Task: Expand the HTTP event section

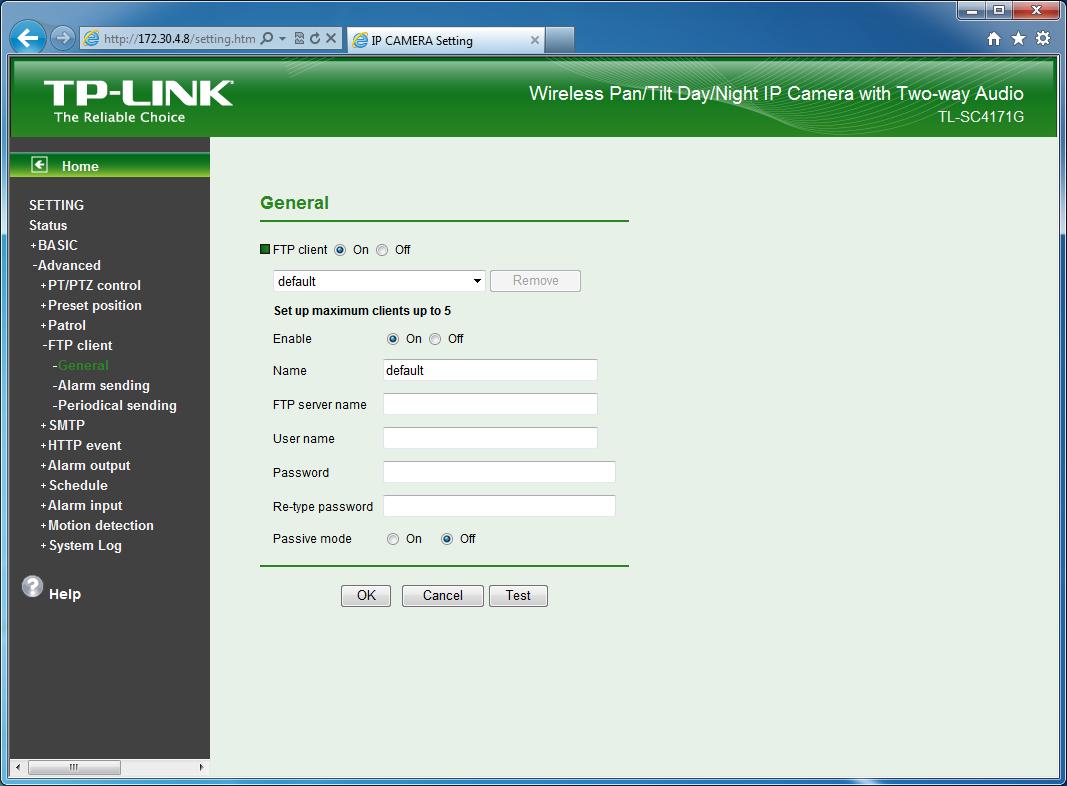Action: pos(81,445)
